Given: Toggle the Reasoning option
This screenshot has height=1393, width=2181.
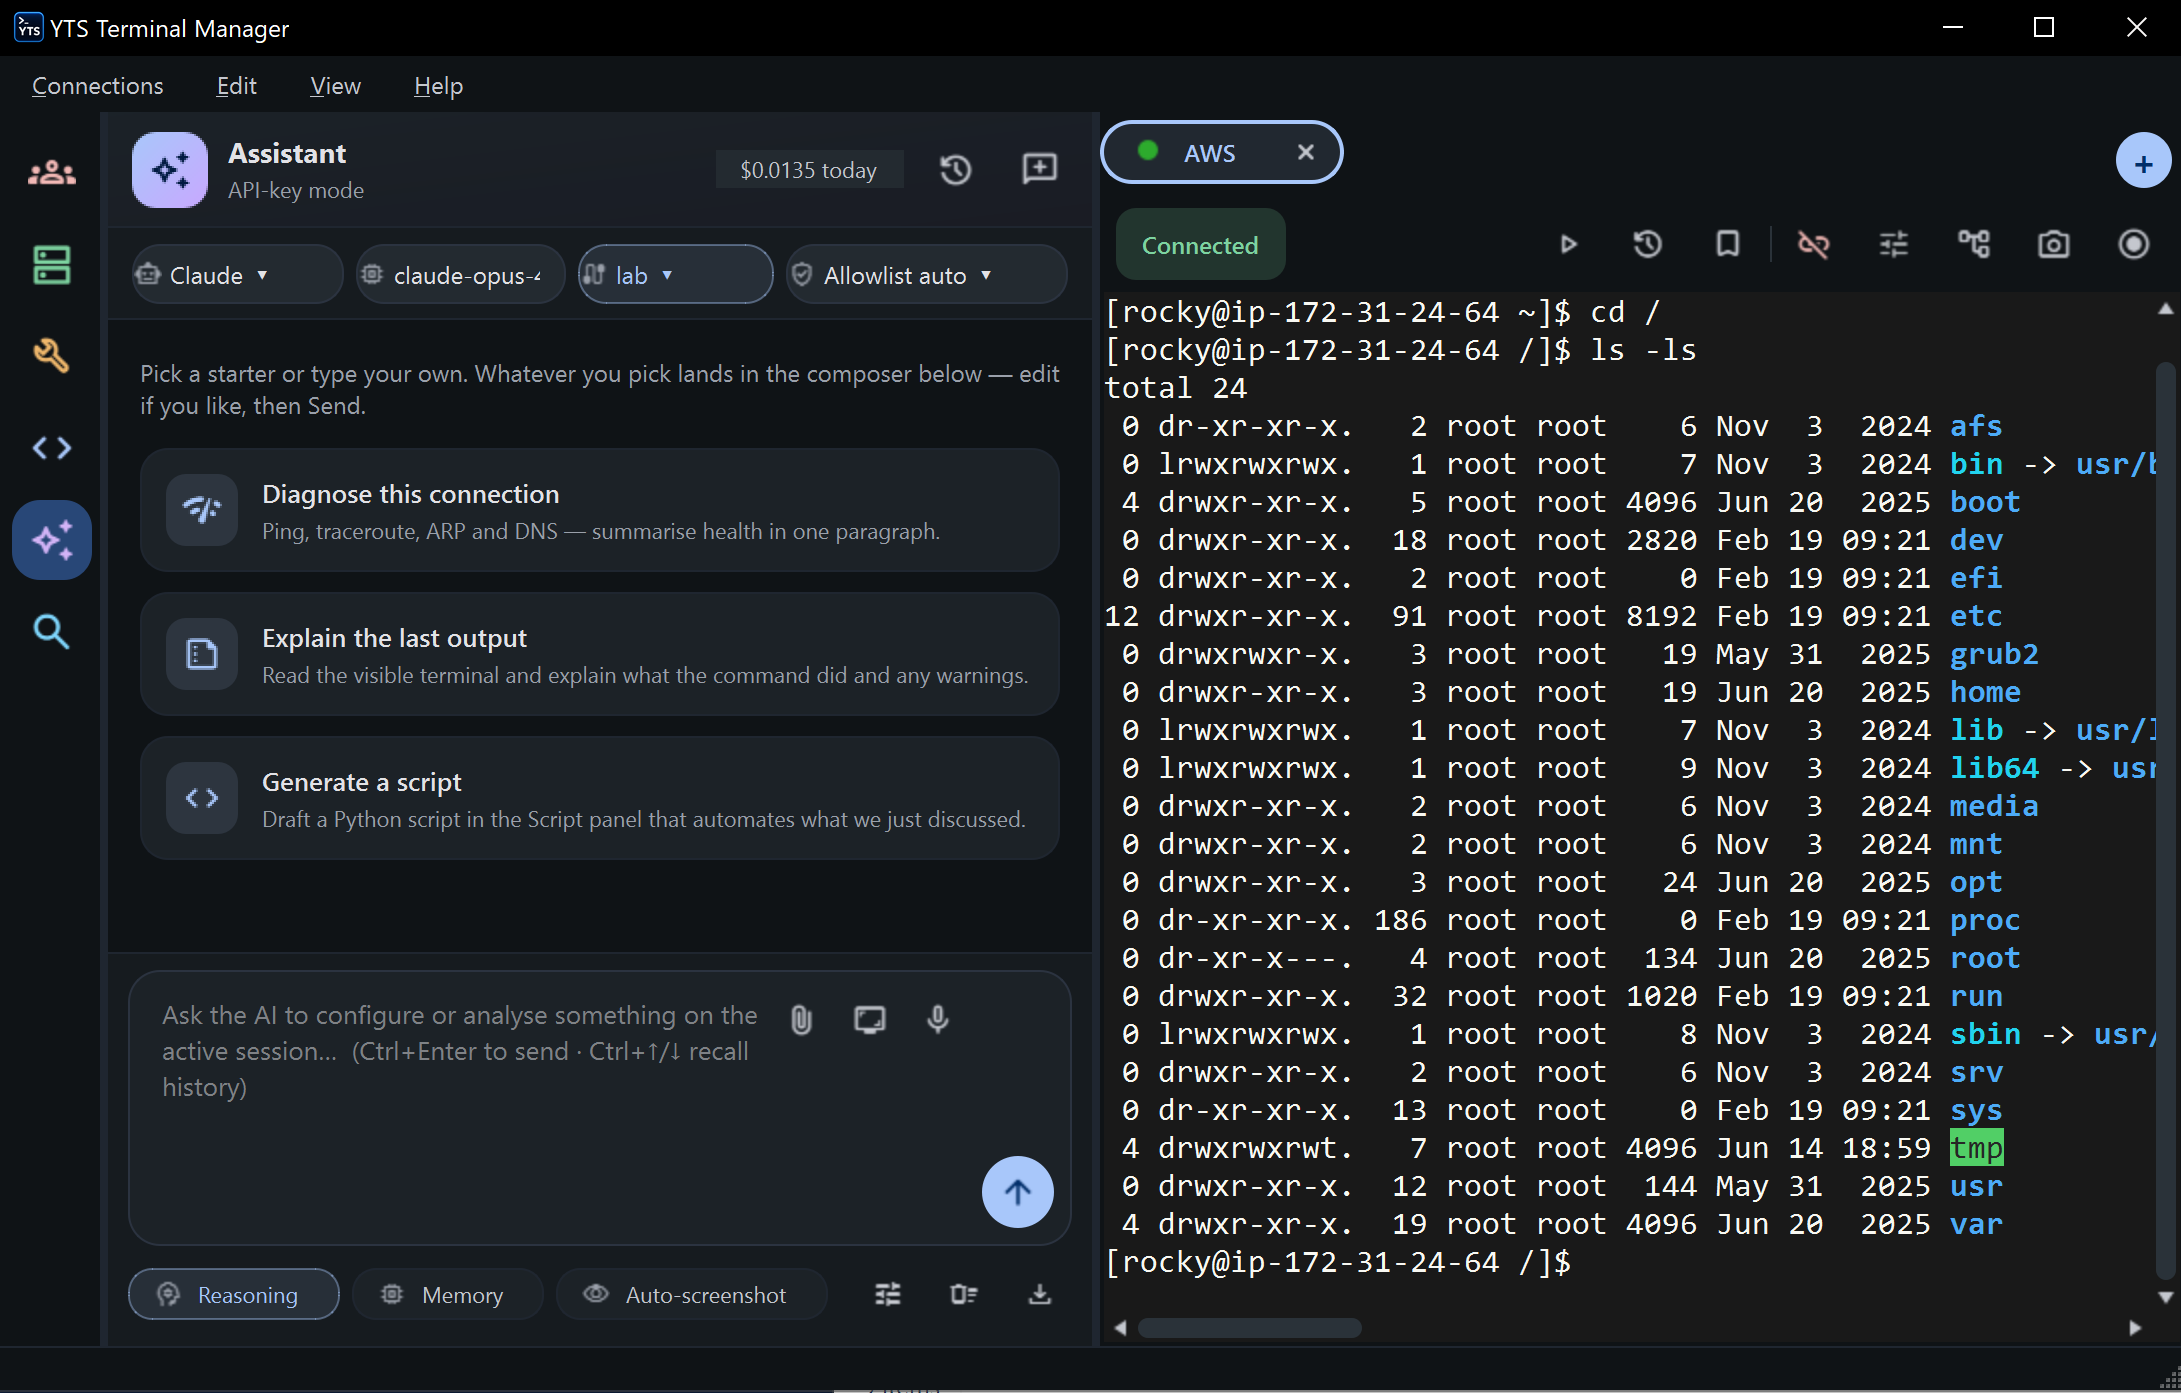Looking at the screenshot, I should pos(234,1294).
